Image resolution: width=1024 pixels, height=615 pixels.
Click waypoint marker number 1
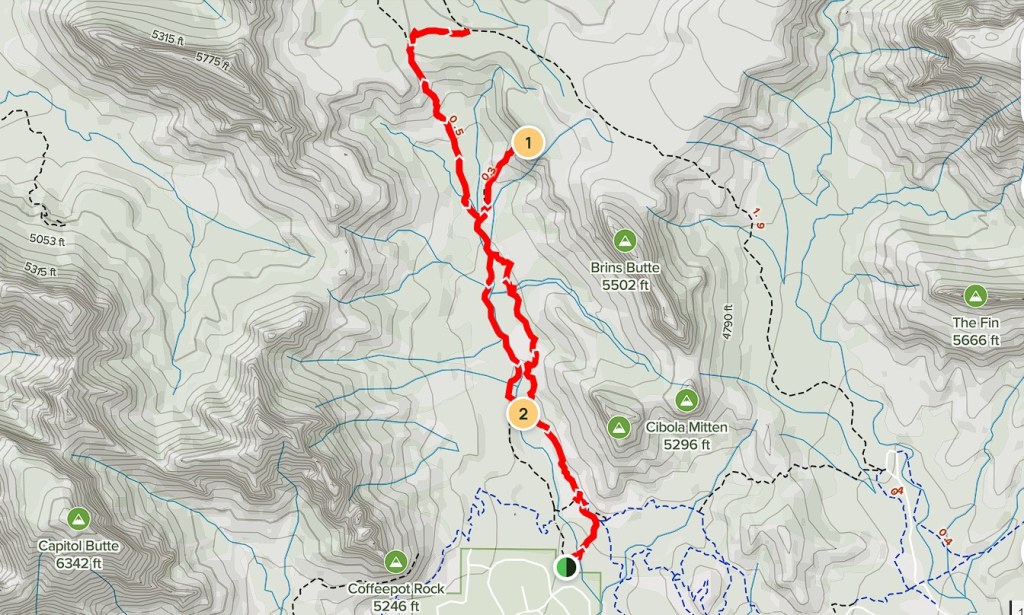tap(528, 143)
